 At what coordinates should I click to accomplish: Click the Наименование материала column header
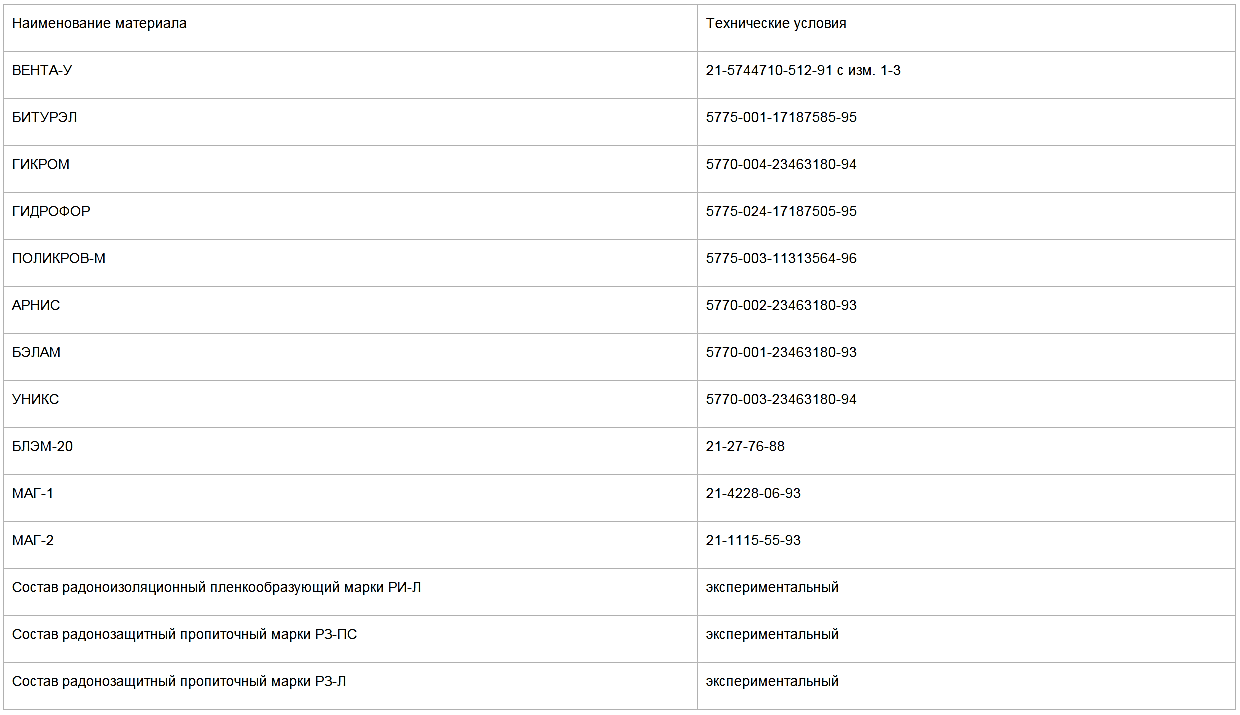(x=99, y=24)
